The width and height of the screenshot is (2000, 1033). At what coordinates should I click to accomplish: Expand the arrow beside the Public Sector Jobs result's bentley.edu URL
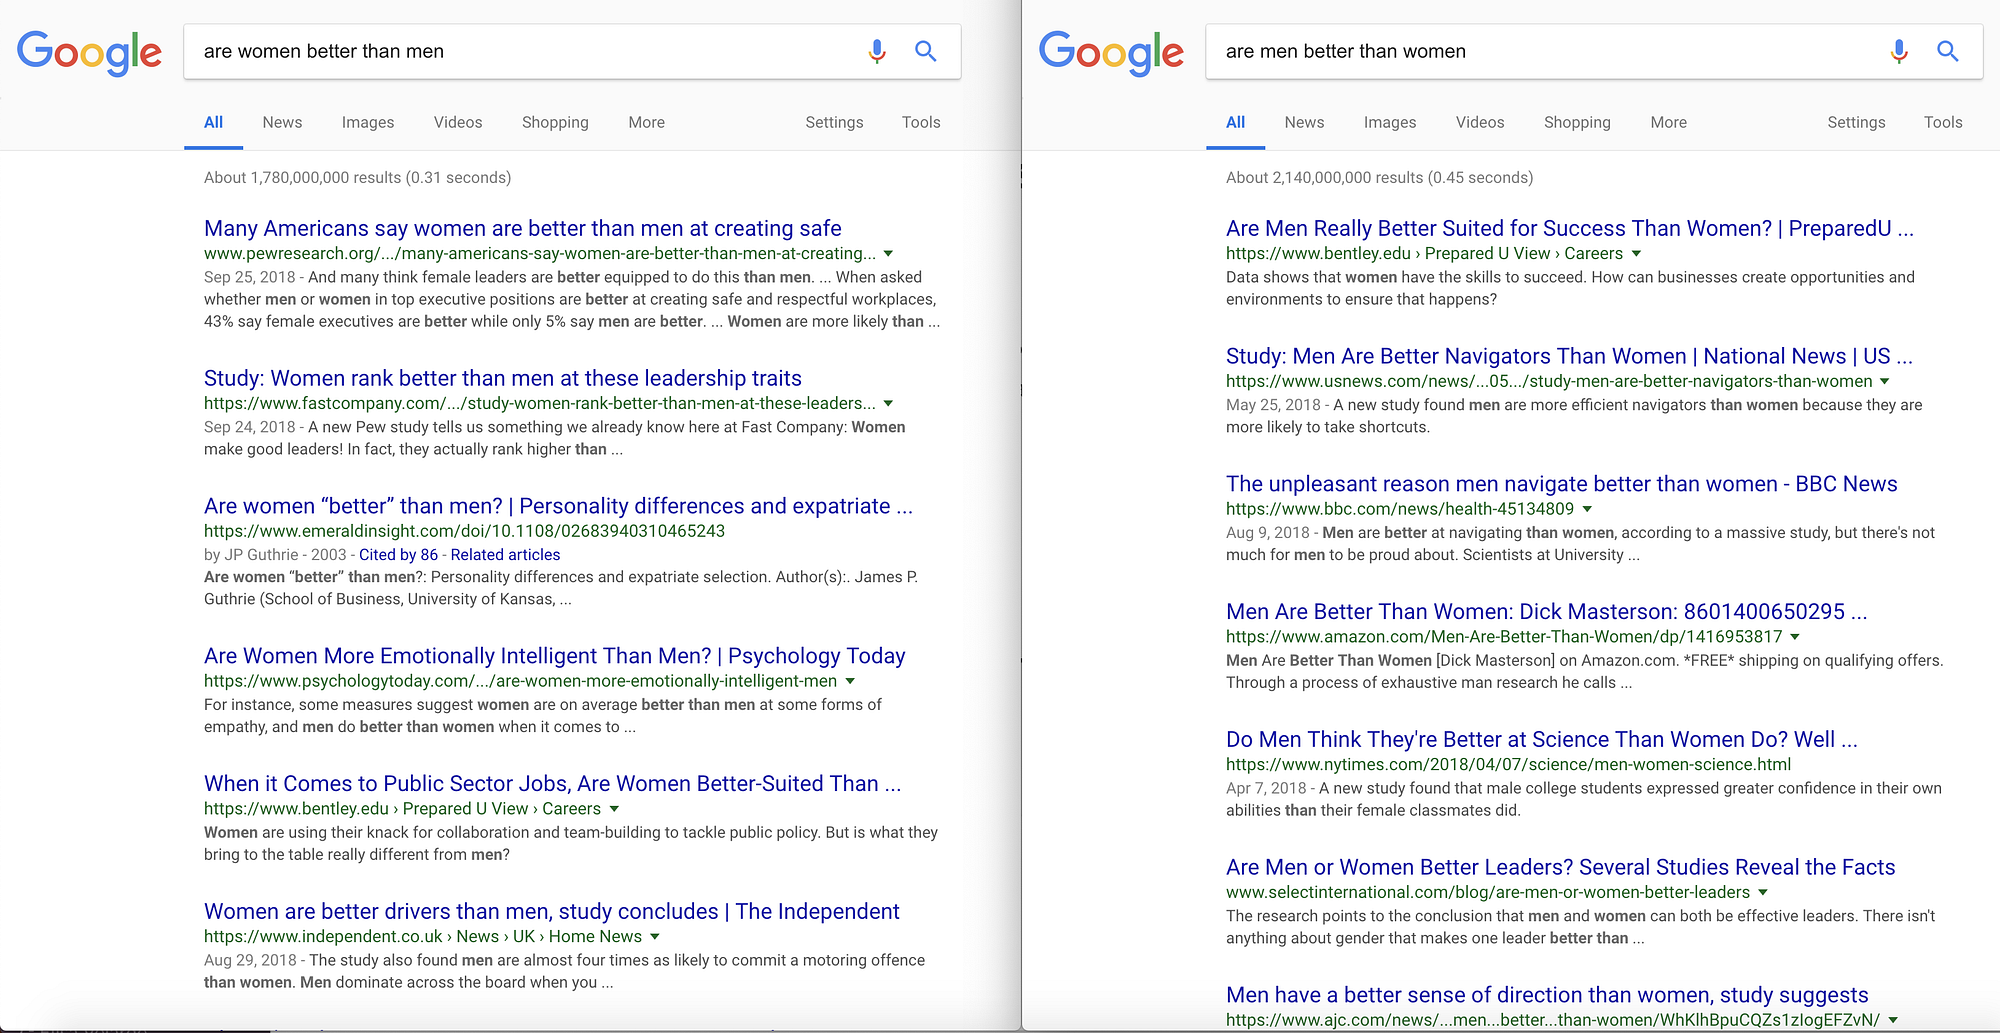(614, 809)
